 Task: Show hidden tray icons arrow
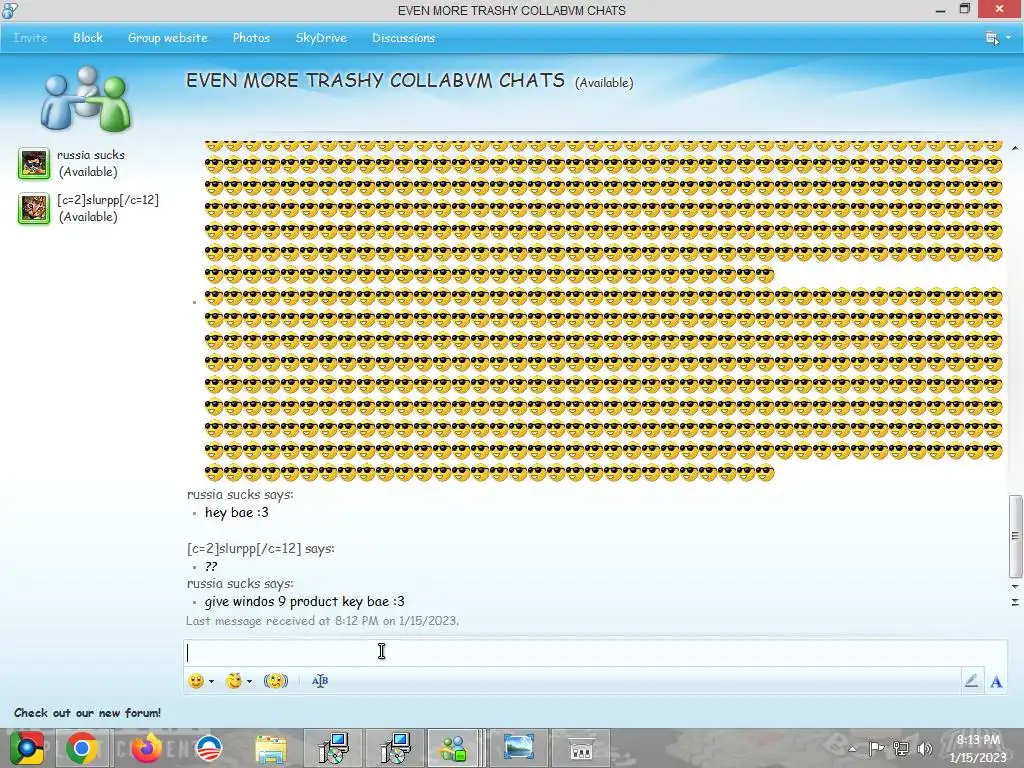click(x=852, y=749)
